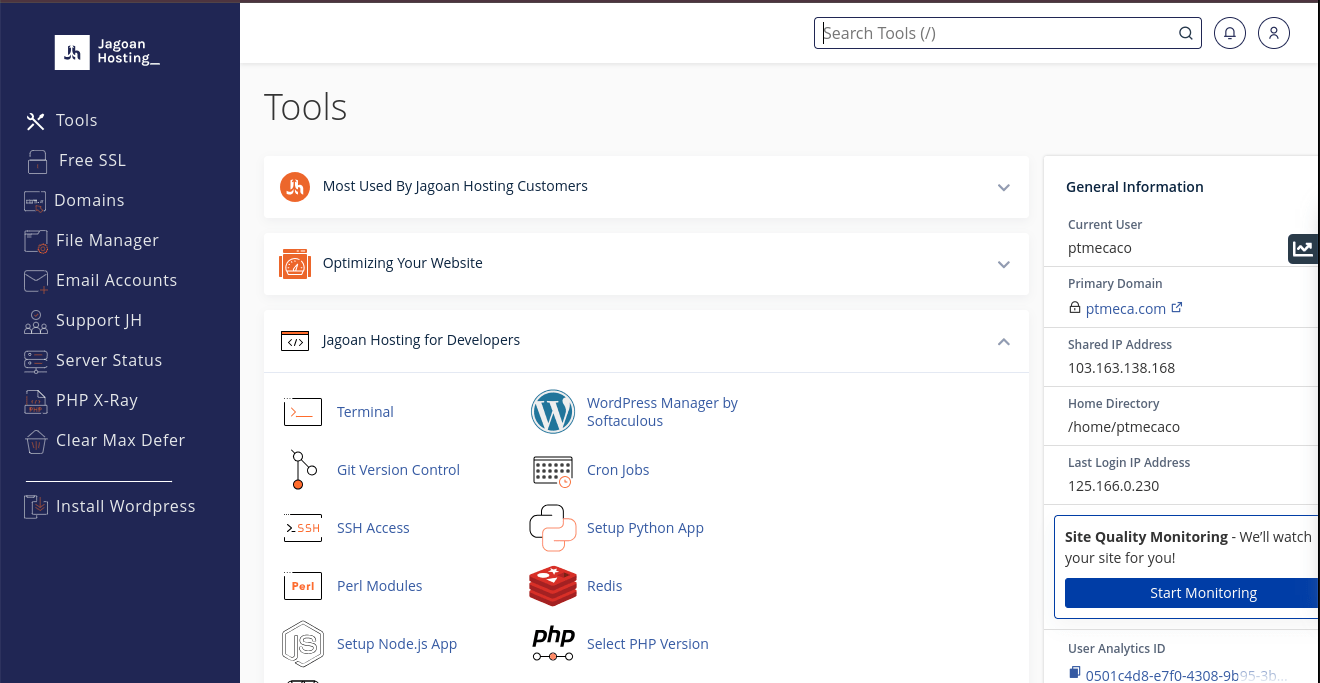The width and height of the screenshot is (1320, 683).
Task: Open Support JH from the sidebar
Action: pos(83,320)
